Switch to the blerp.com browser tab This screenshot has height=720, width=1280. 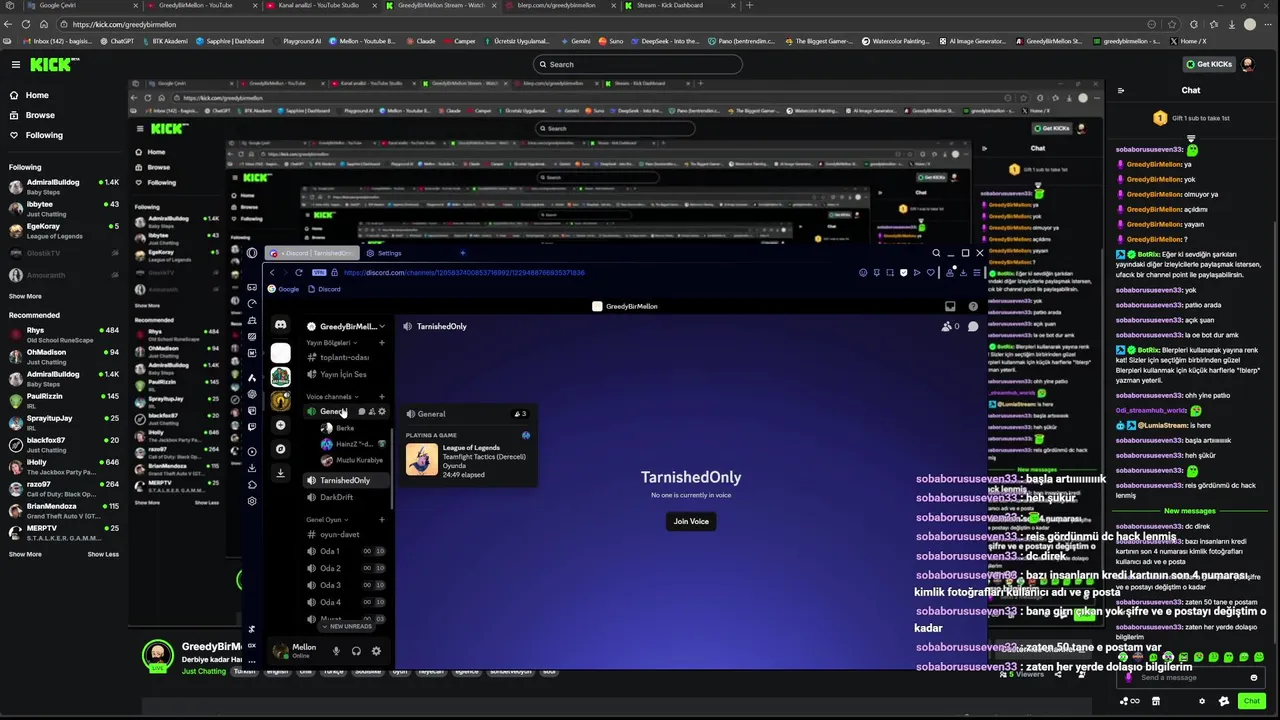pyautogui.click(x=561, y=5)
